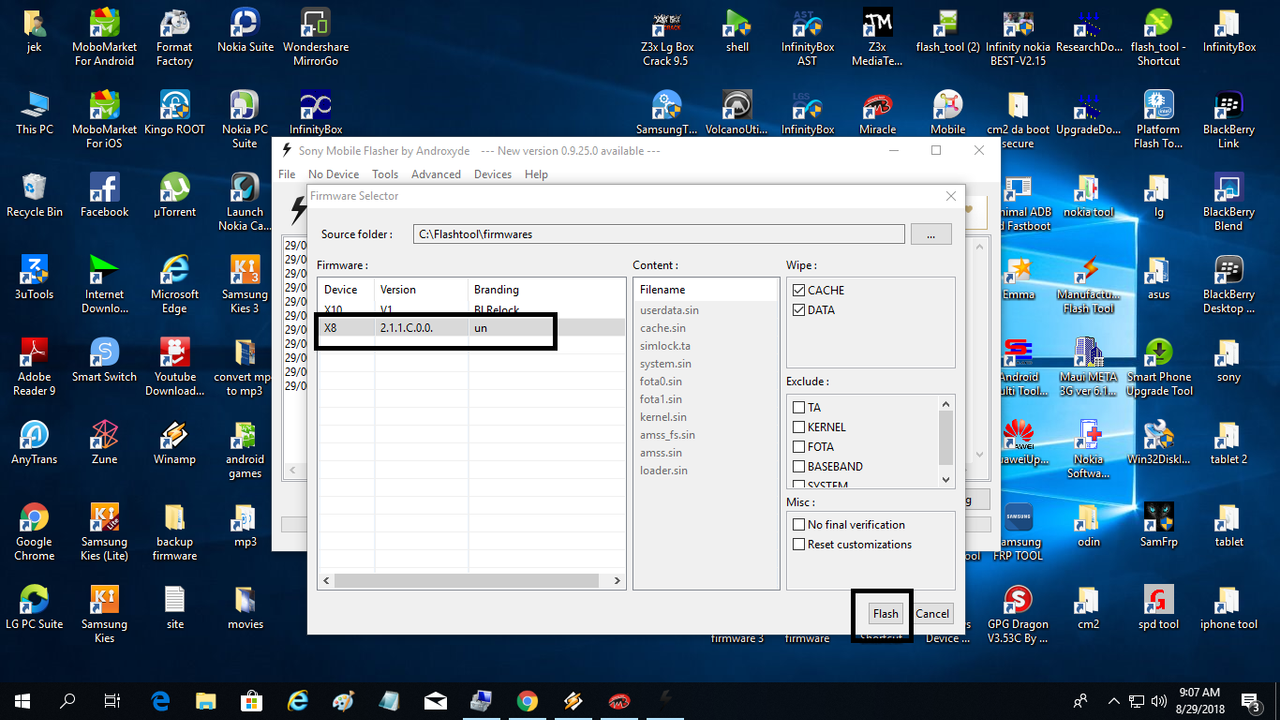1280x720 pixels.
Task: Click the Device column header
Action: tap(346, 289)
